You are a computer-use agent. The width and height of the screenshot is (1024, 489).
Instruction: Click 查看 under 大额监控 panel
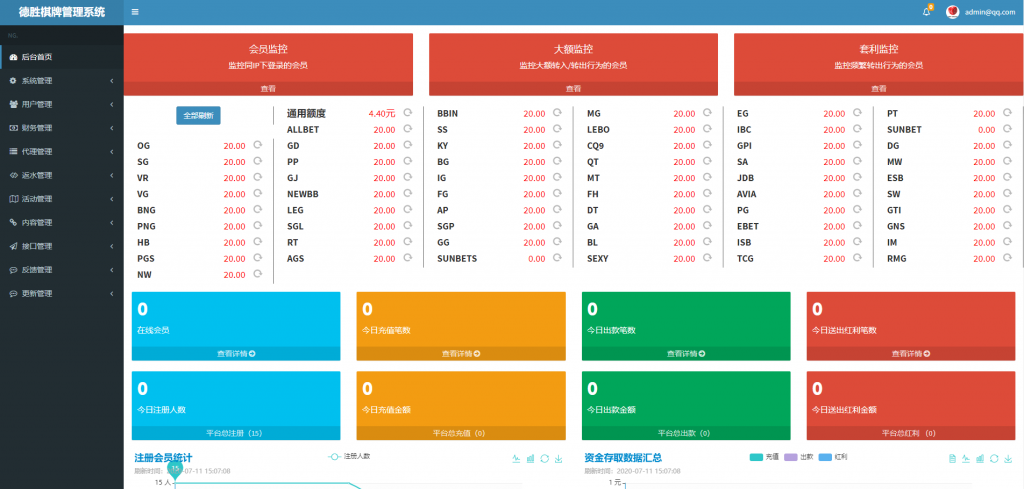(573, 88)
